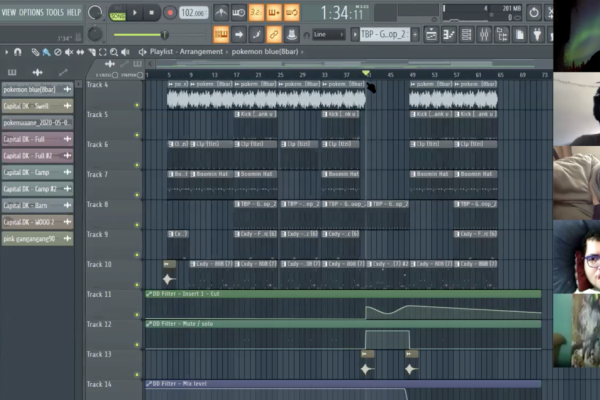The image size is (600, 400).
Task: Open the Mixer view icon
Action: coord(484,35)
